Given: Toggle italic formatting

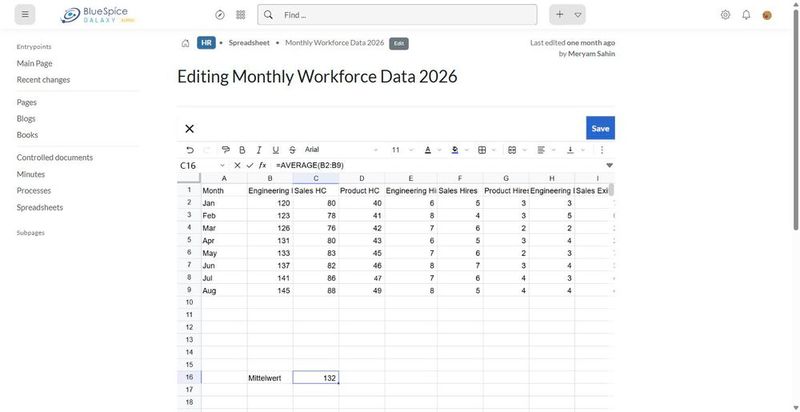Looking at the screenshot, I should tap(259, 150).
